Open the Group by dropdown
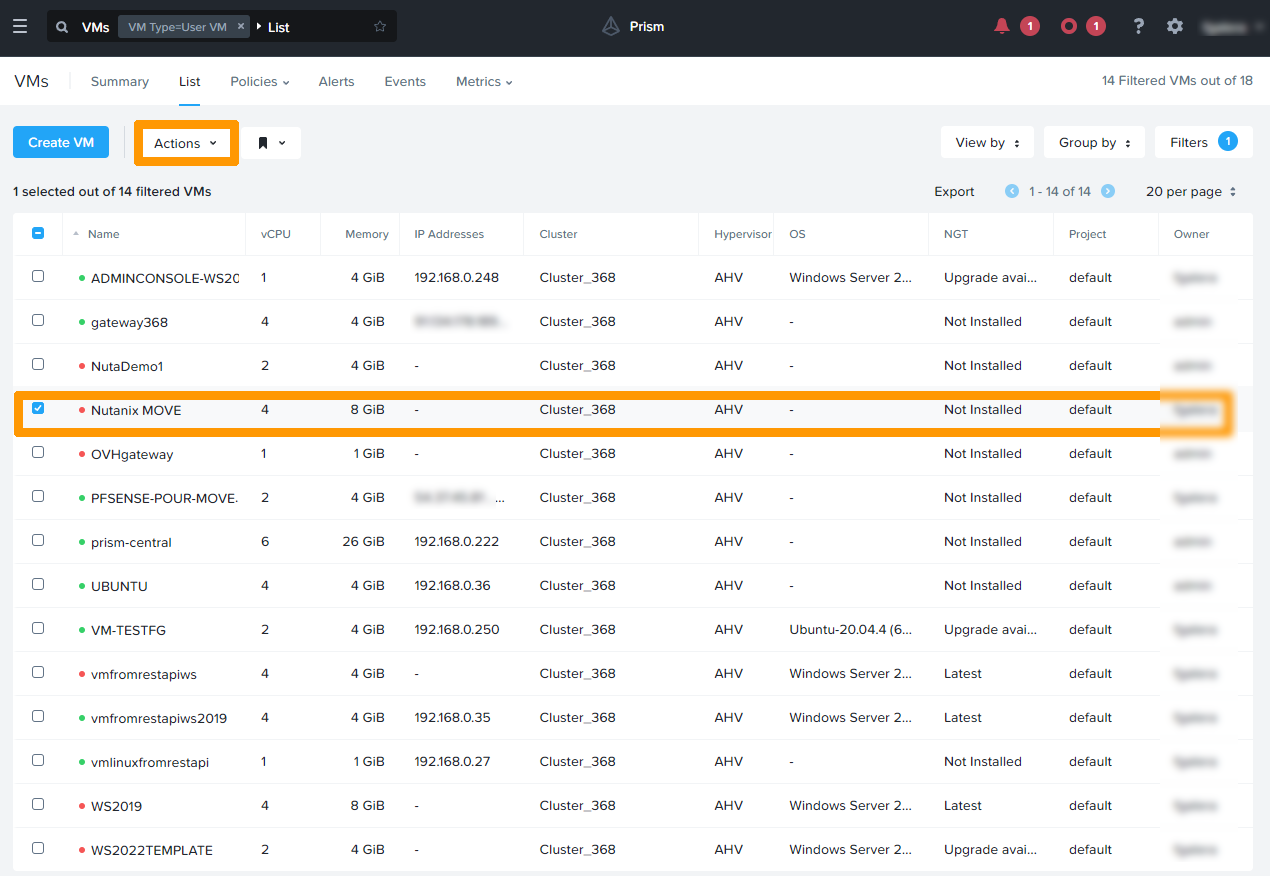1270x876 pixels. point(1094,143)
